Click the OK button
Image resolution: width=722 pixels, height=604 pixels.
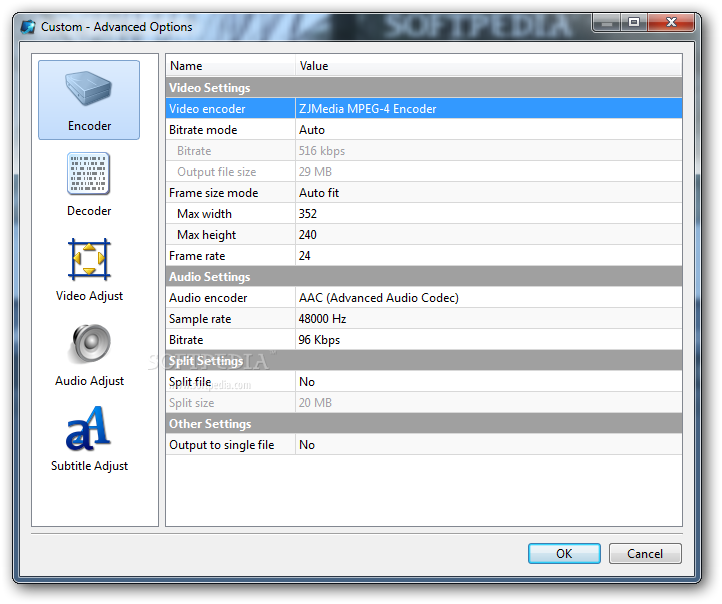(x=564, y=553)
